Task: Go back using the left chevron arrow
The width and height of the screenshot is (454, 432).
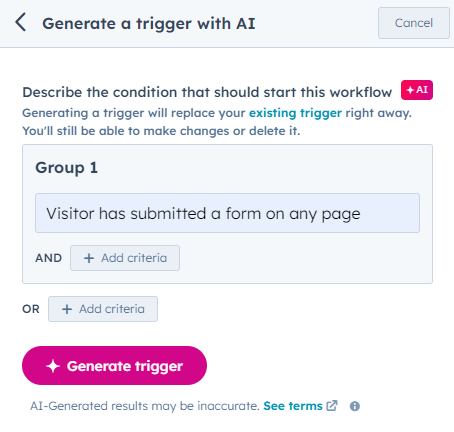Action: tap(20, 22)
